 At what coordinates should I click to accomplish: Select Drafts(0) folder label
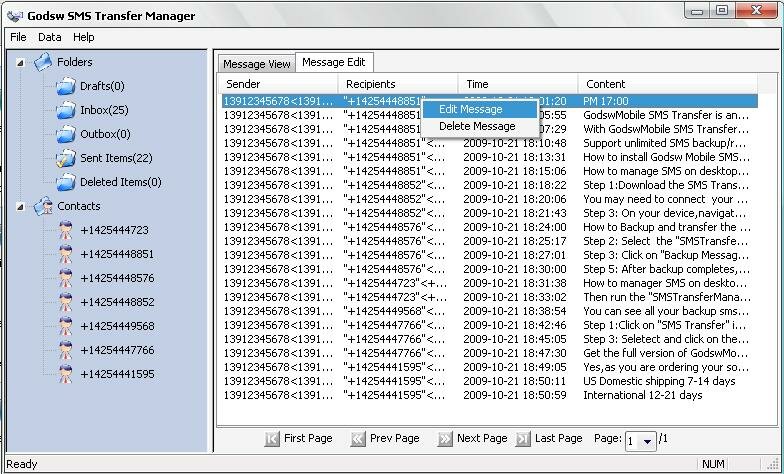(102, 86)
